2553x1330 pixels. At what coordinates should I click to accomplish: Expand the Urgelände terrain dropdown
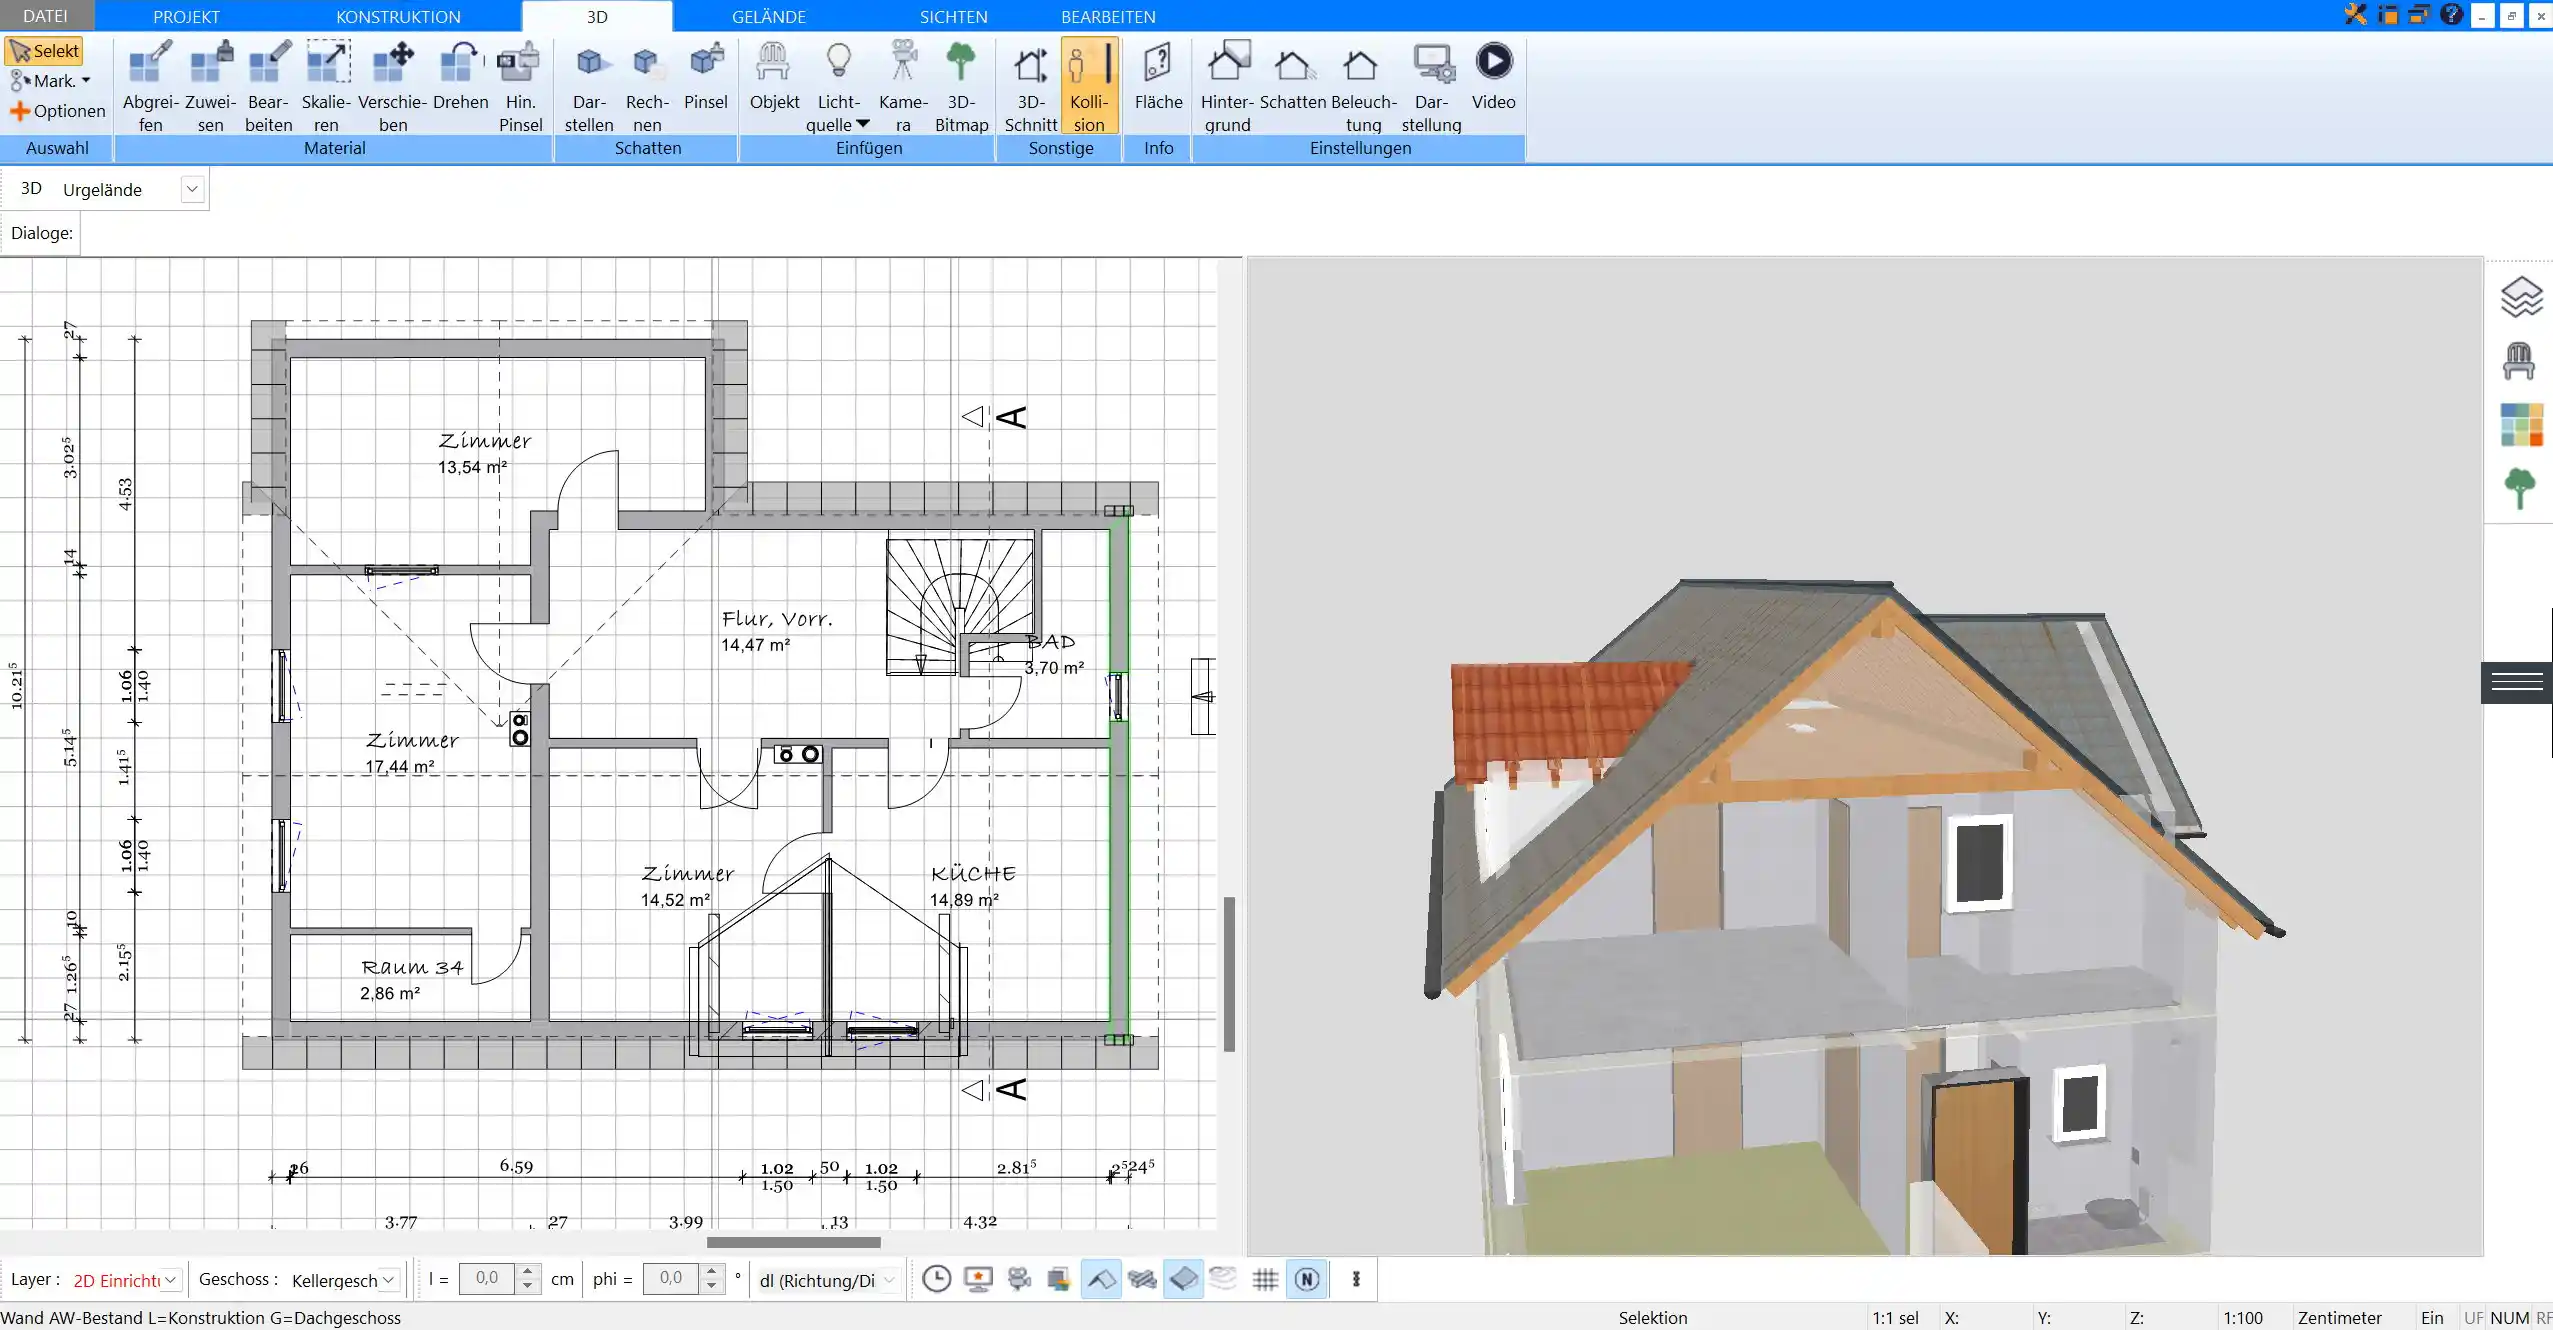(x=191, y=189)
